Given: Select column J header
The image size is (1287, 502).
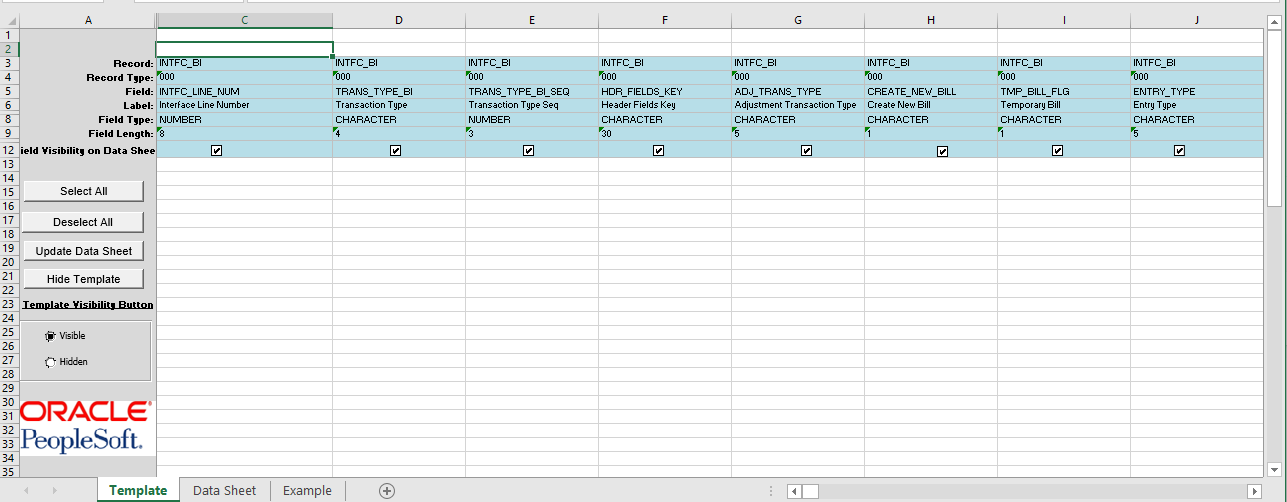Looking at the screenshot, I should pyautogui.click(x=1198, y=20).
